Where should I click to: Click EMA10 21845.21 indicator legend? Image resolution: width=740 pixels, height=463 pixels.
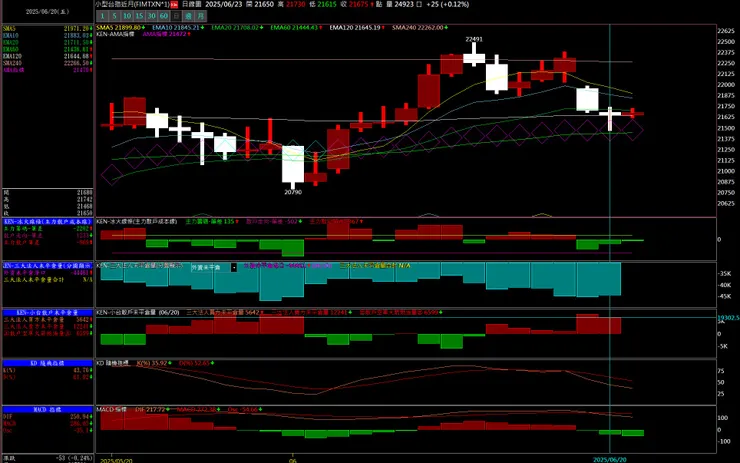tap(178, 28)
